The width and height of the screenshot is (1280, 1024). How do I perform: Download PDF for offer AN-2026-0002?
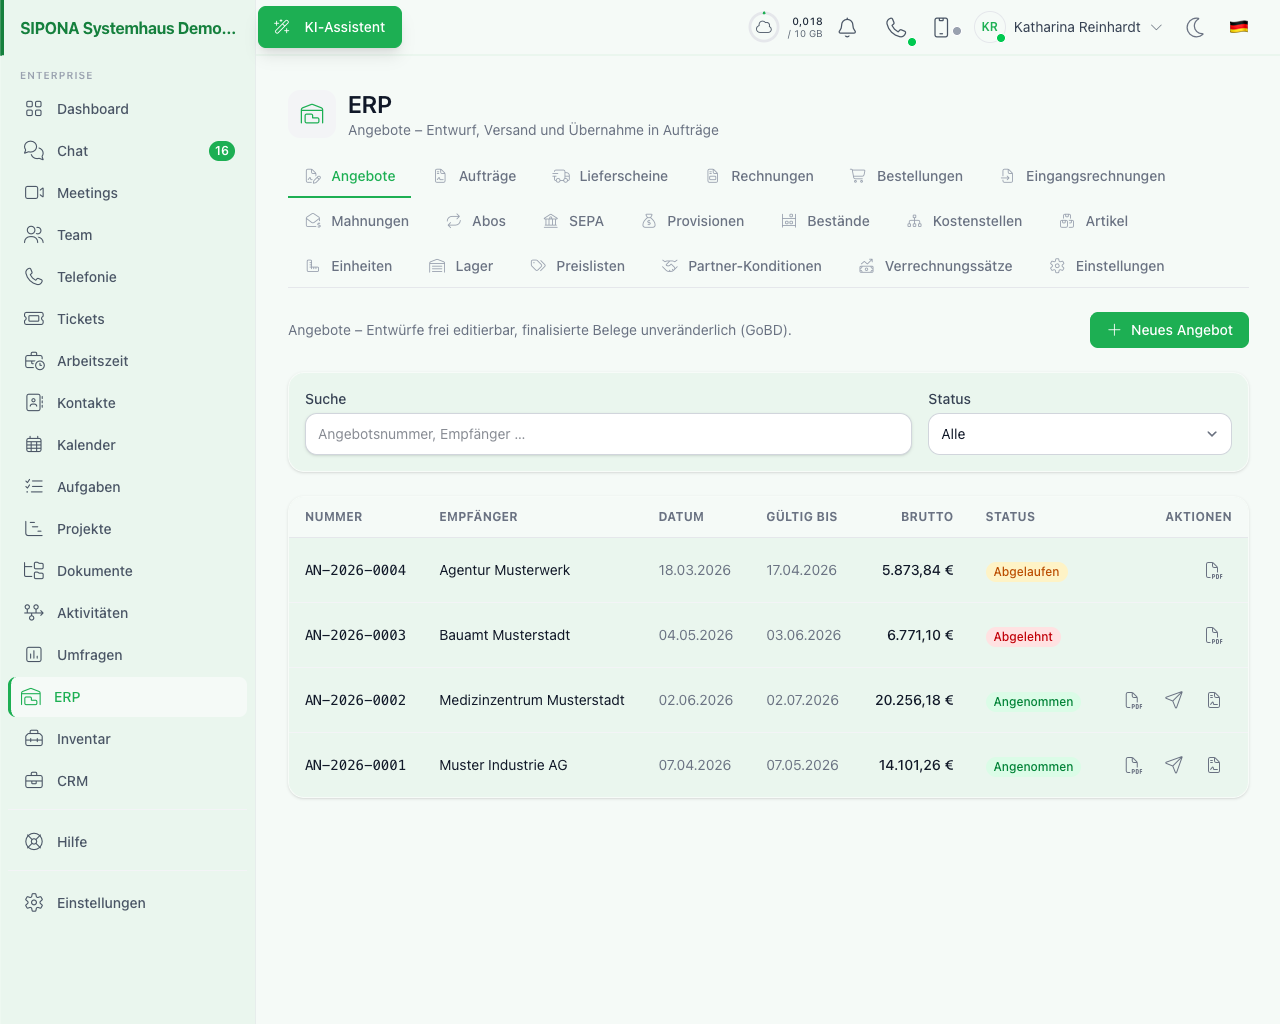[x=1134, y=701]
